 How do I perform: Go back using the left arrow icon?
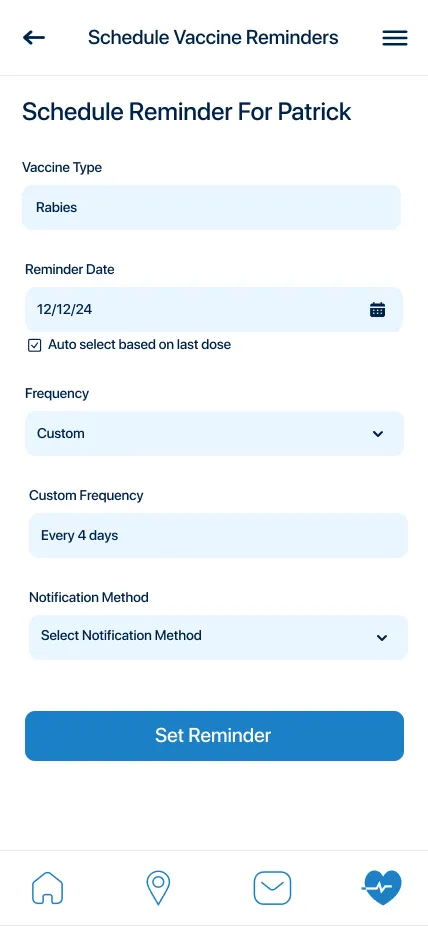click(x=34, y=38)
